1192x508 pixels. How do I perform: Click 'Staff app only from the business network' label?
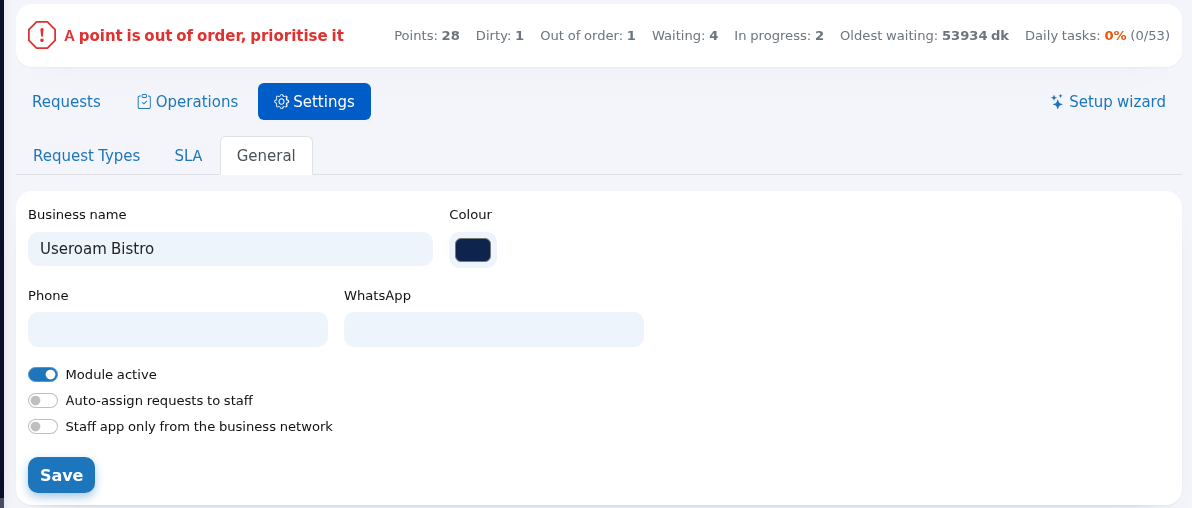[199, 427]
